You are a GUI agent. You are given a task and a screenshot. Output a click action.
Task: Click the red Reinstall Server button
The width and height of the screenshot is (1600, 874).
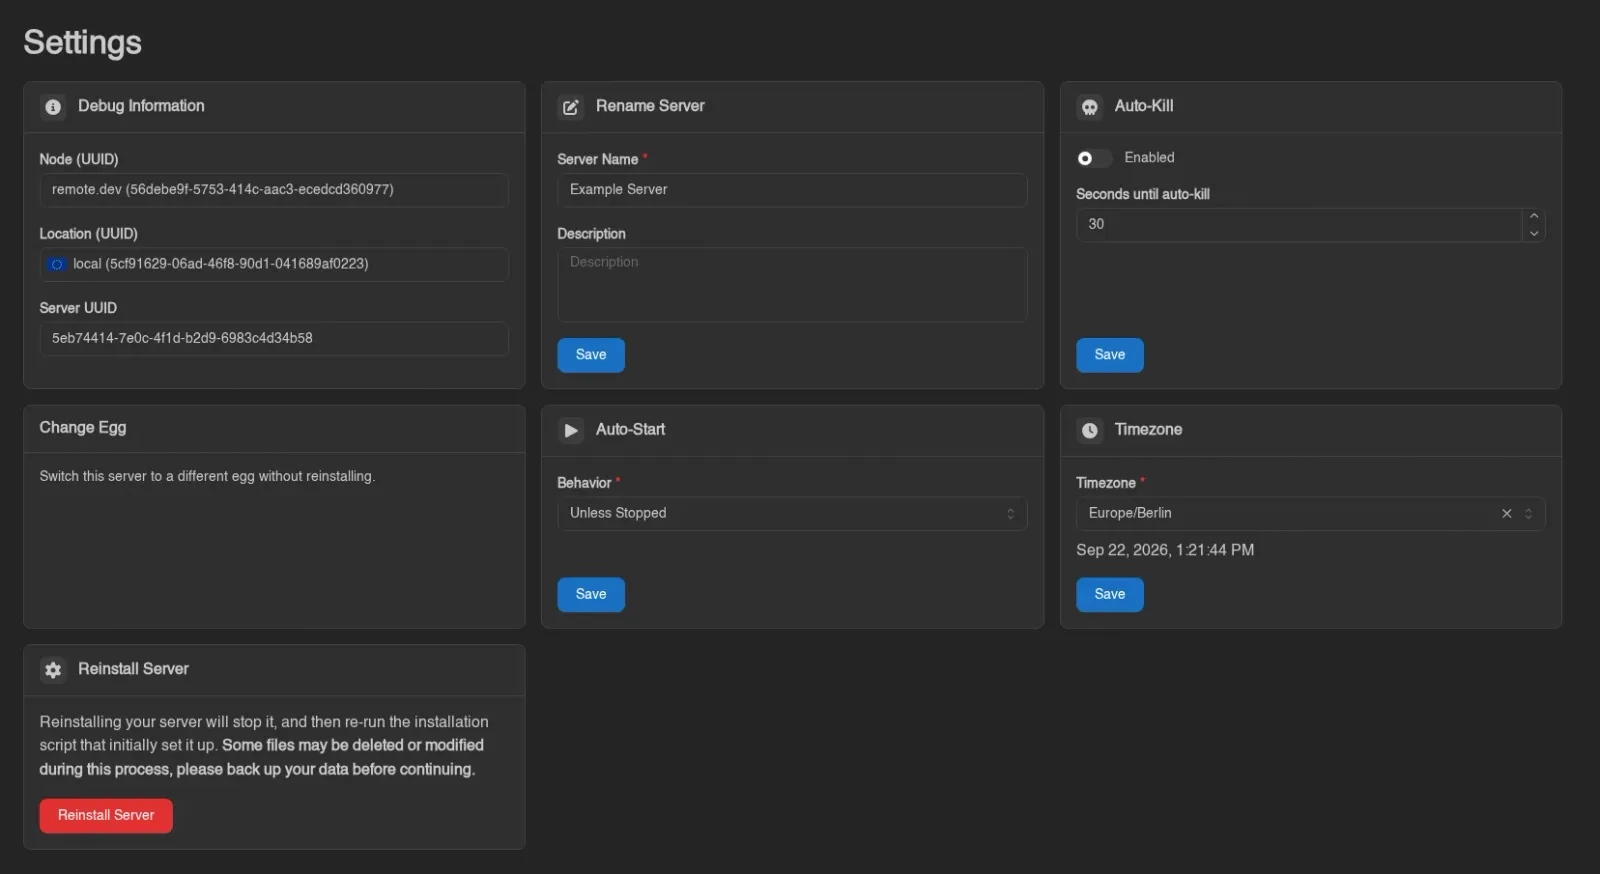106,816
